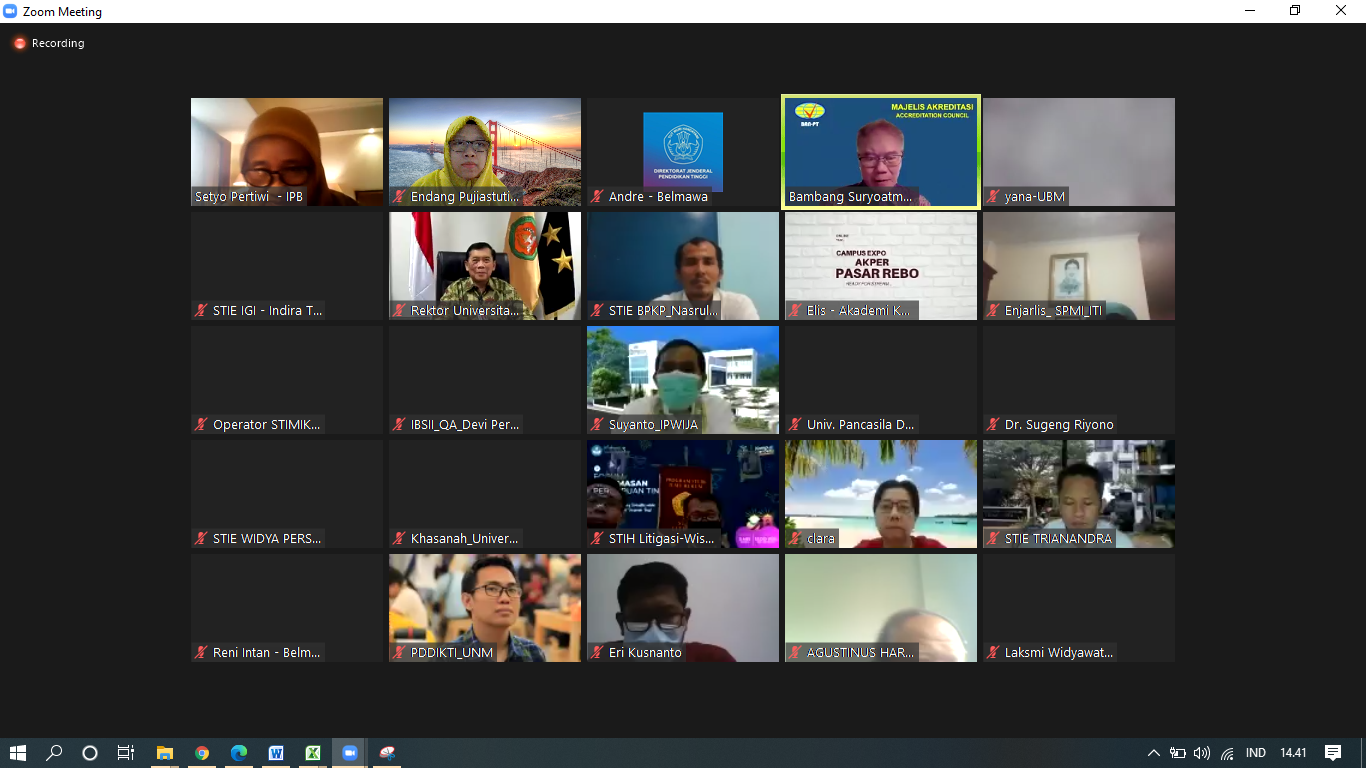1366x768 pixels.
Task: Click the red Recording indicator icon
Action: (19, 43)
